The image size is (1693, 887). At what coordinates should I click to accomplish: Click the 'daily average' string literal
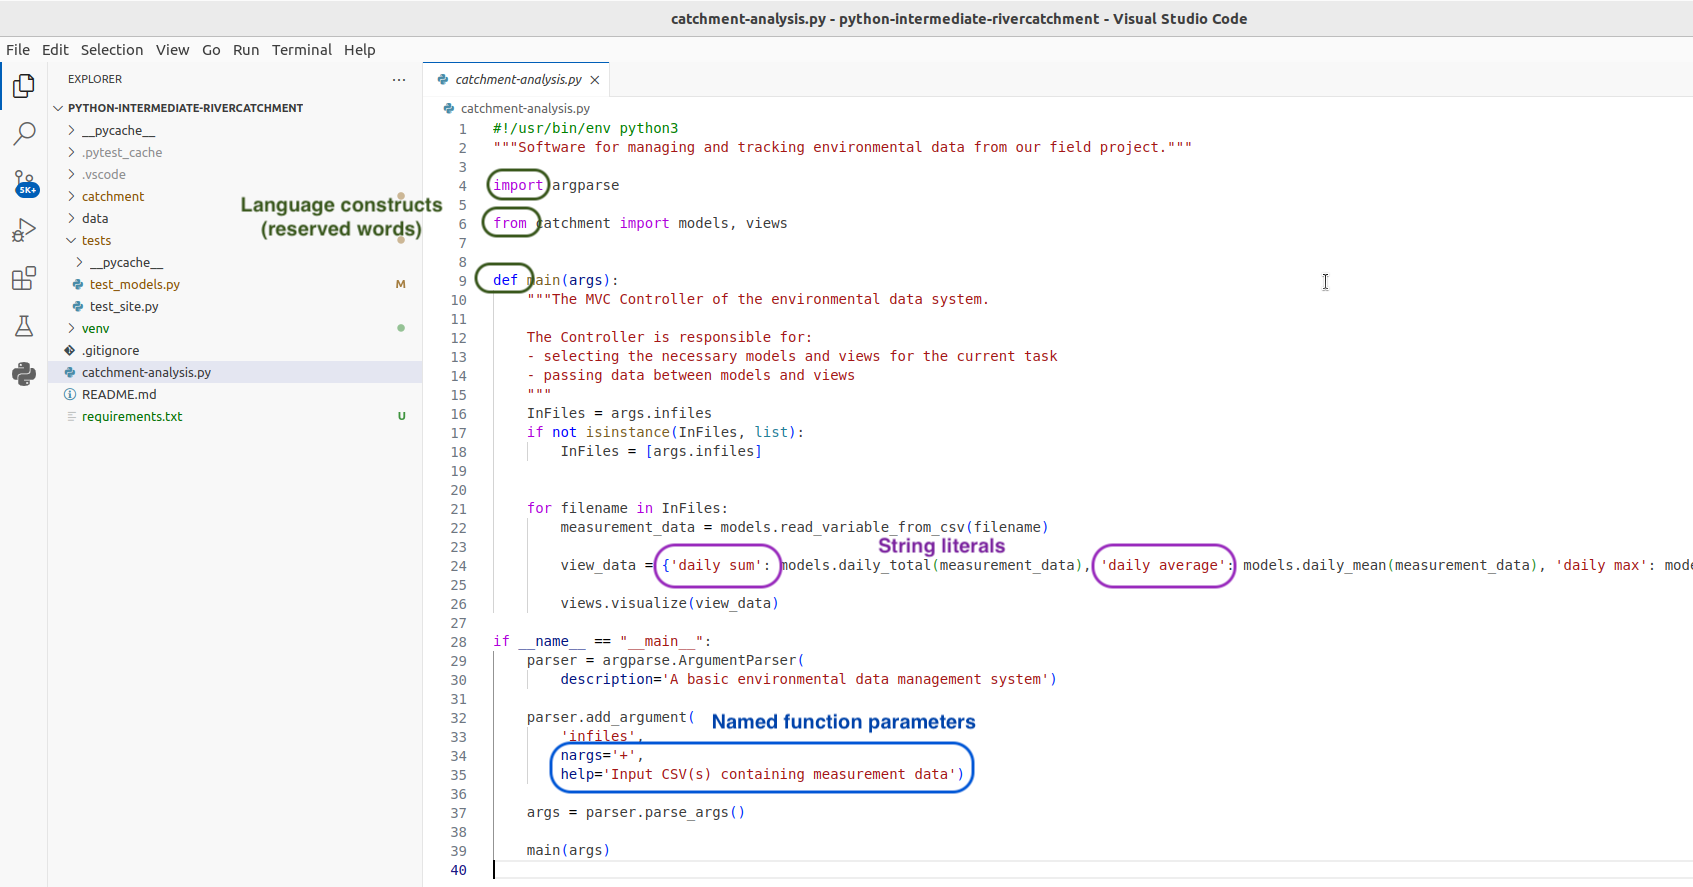[1163, 566]
